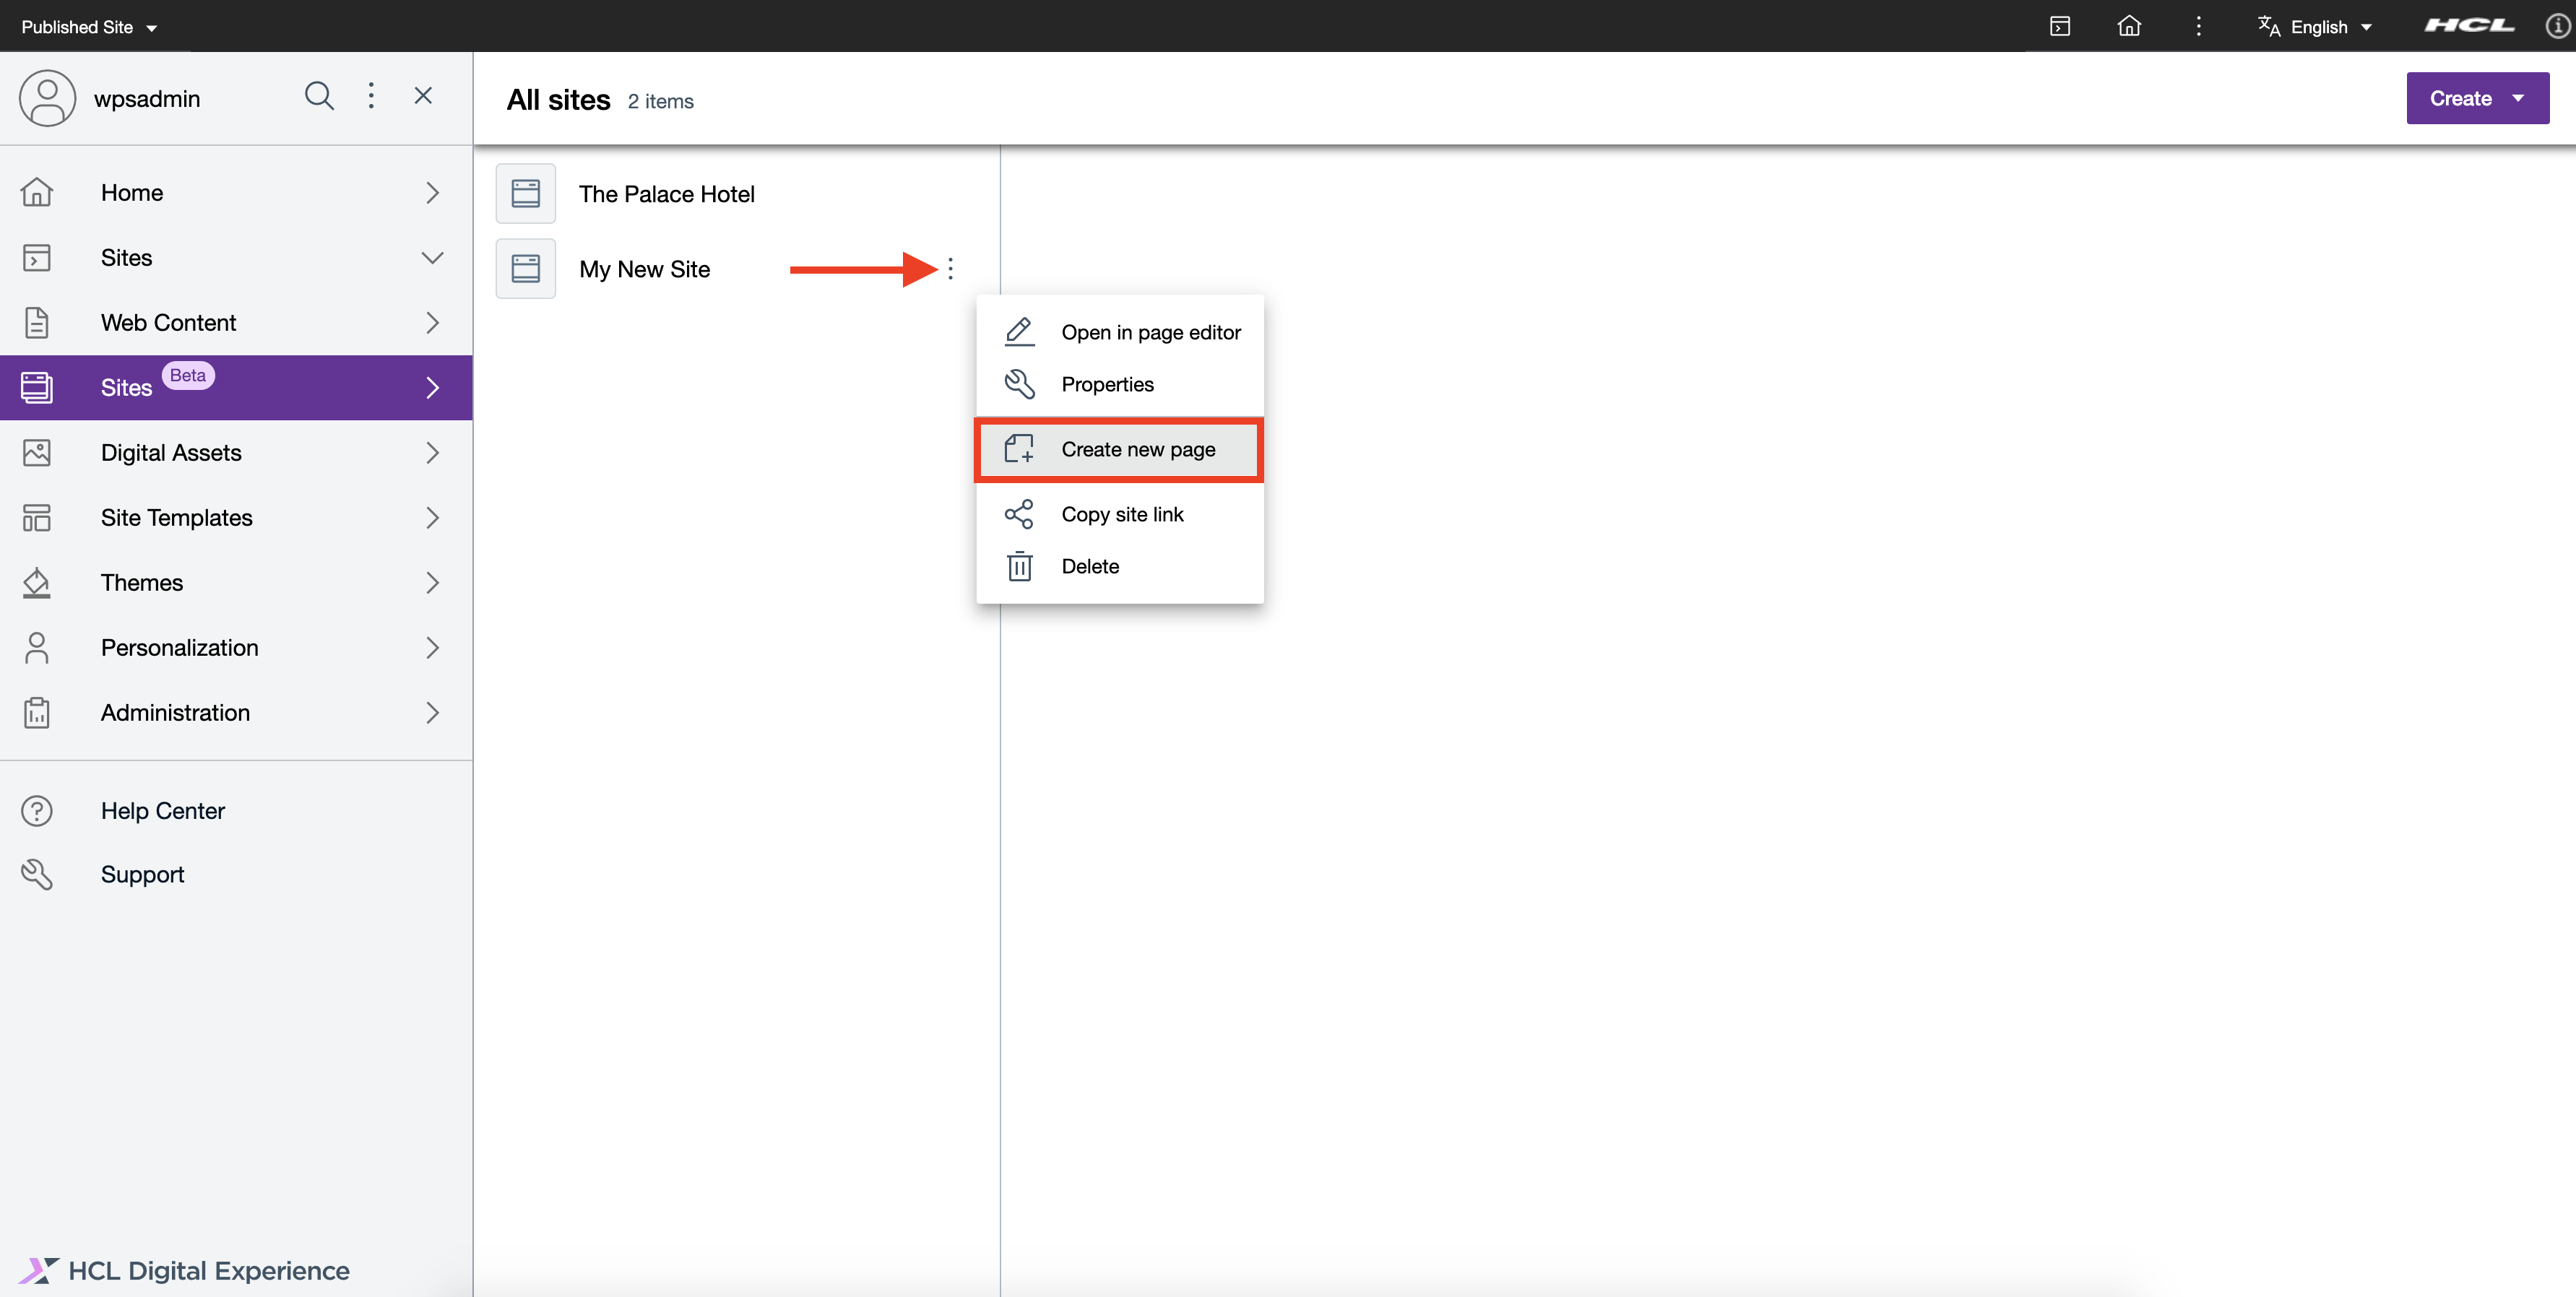Viewport: 2576px width, 1297px height.
Task: Select the Digital Assets icon in sidebar
Action: pyautogui.click(x=37, y=452)
